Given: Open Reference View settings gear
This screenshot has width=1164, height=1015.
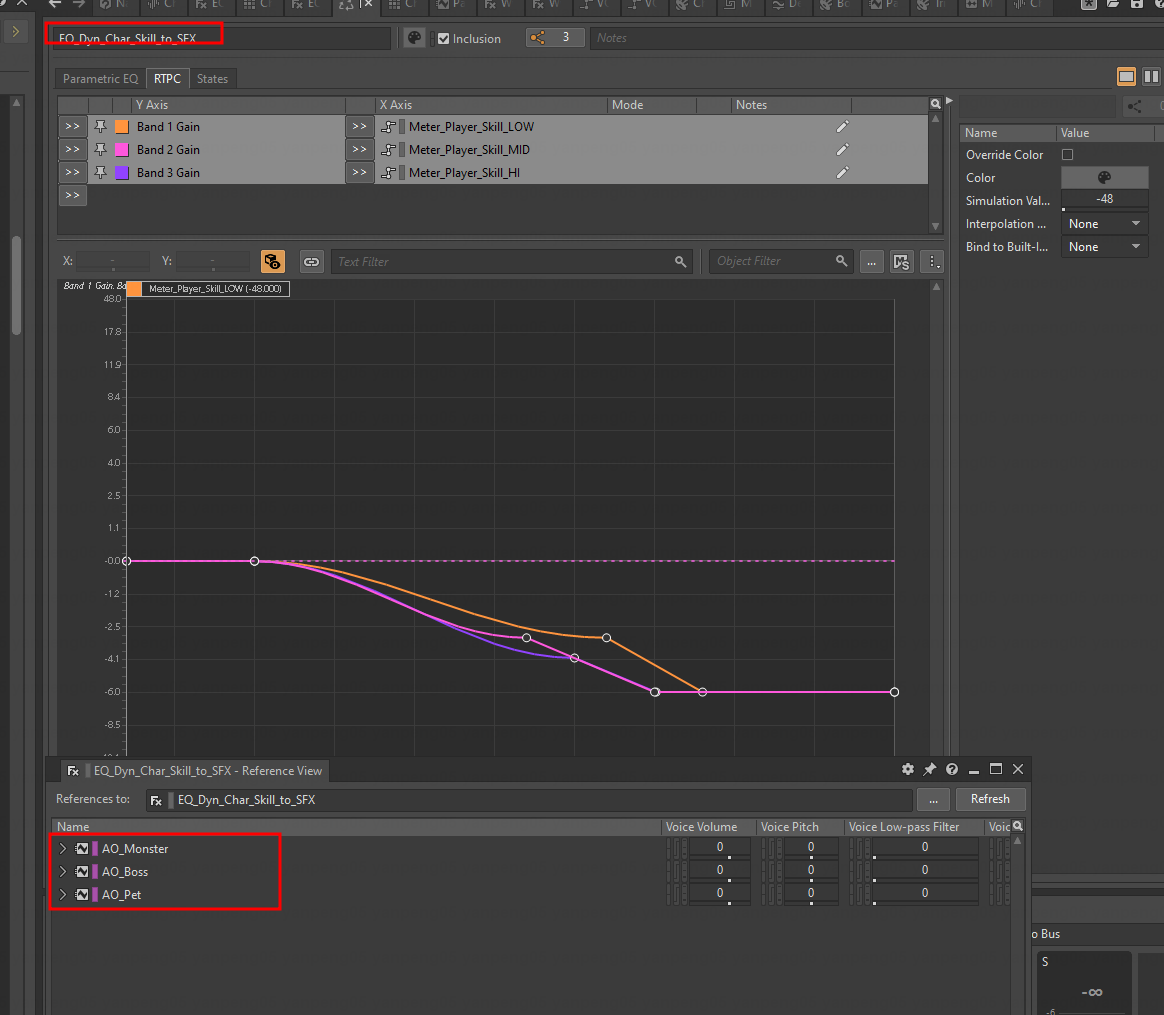Looking at the screenshot, I should point(907,769).
